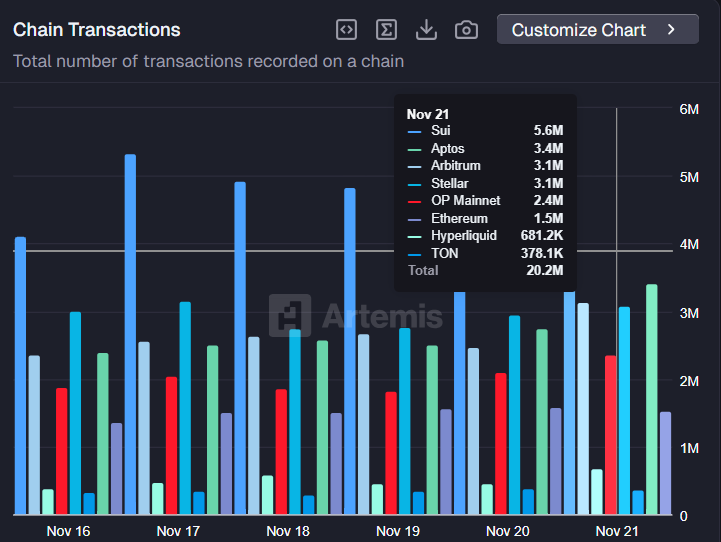Screen dimensions: 721x542
Task: Click the sigma cumulative sum icon
Action: coord(386,30)
